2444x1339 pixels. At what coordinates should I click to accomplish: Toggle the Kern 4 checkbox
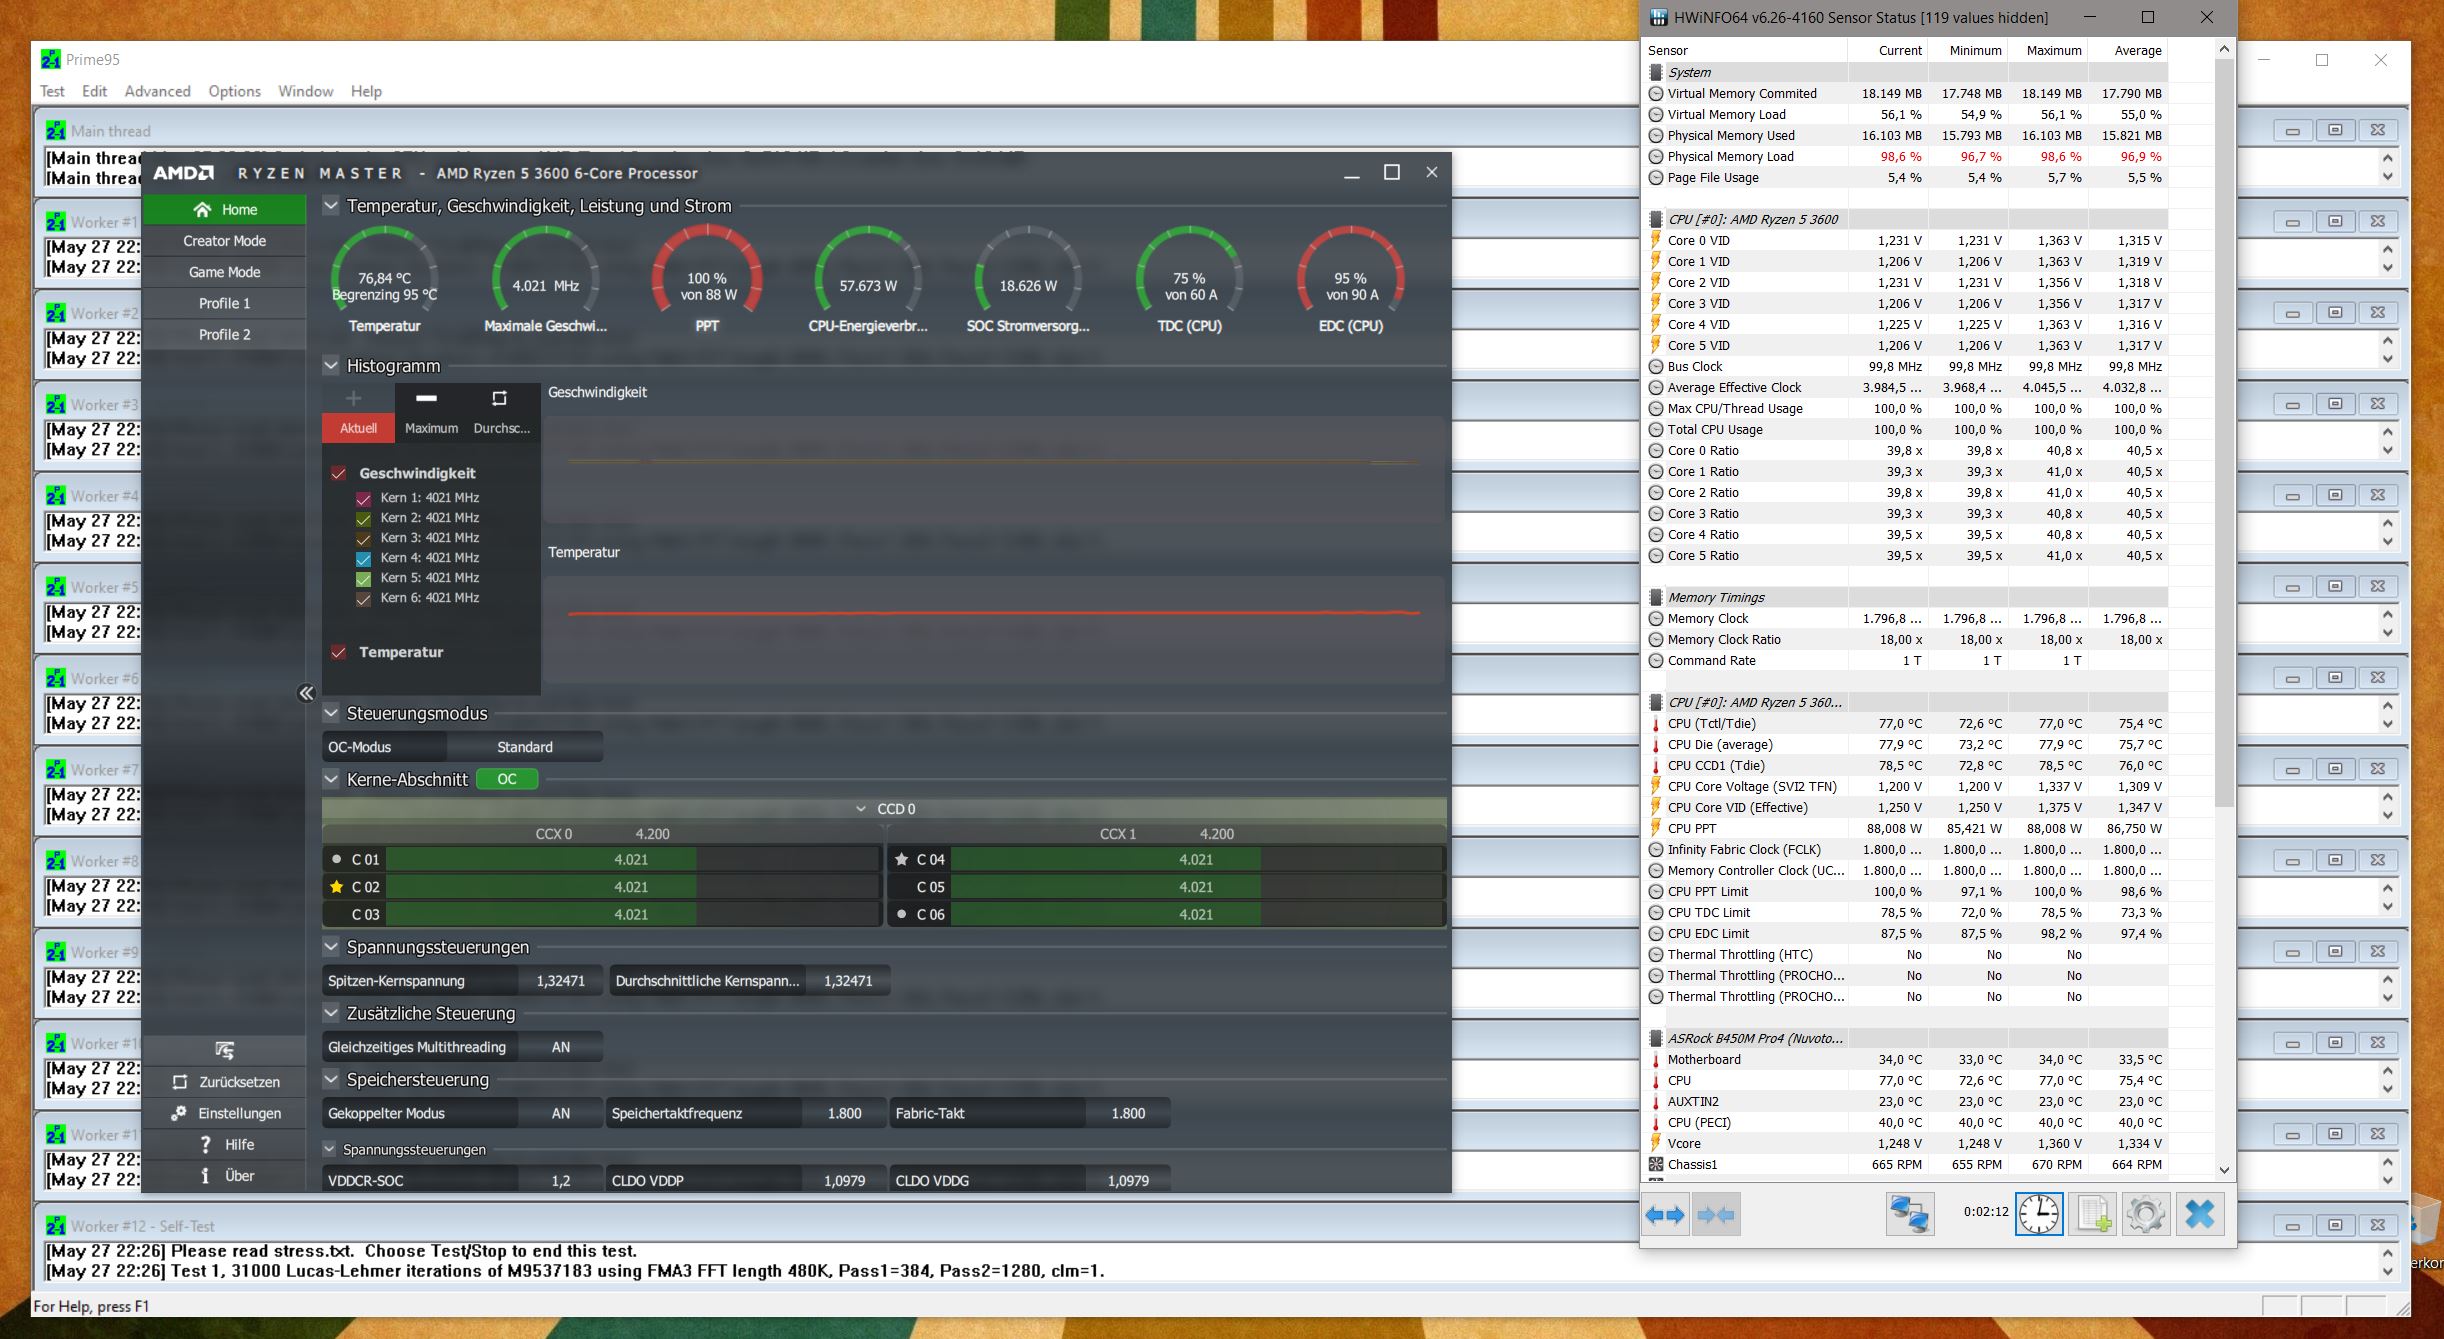[364, 558]
